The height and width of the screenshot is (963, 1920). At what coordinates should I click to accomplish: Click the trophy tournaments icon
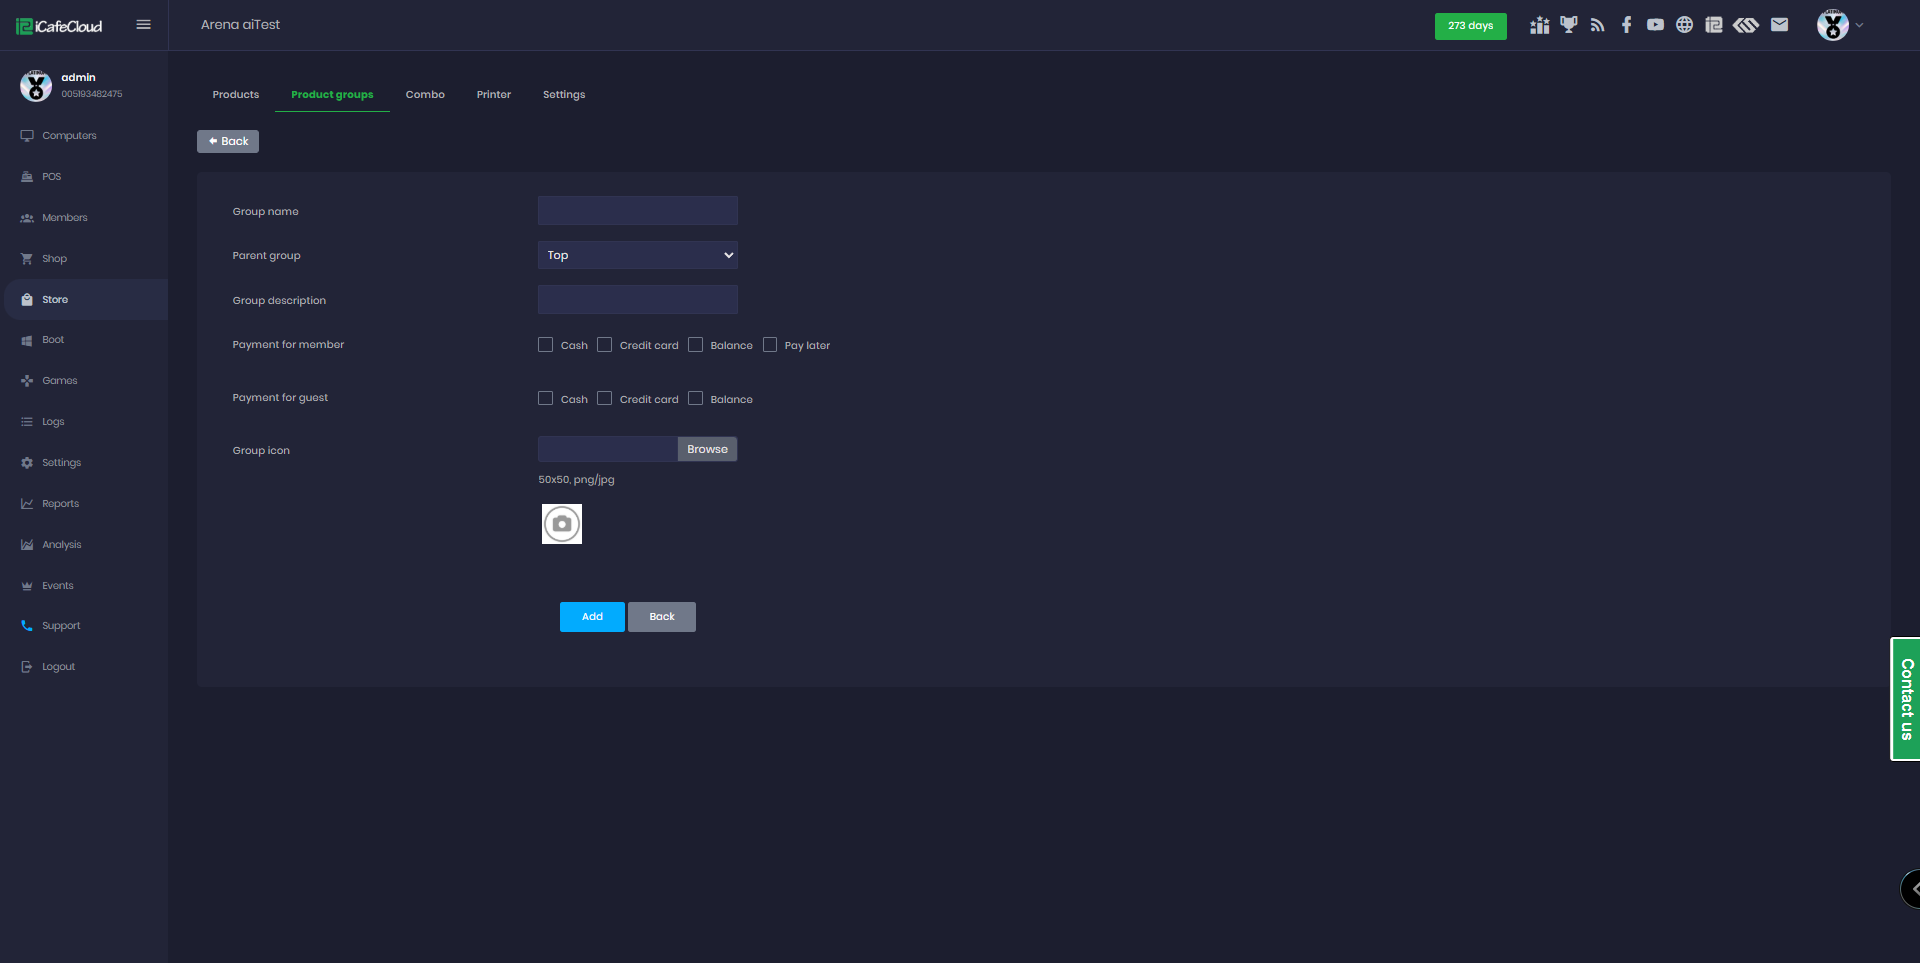1567,25
